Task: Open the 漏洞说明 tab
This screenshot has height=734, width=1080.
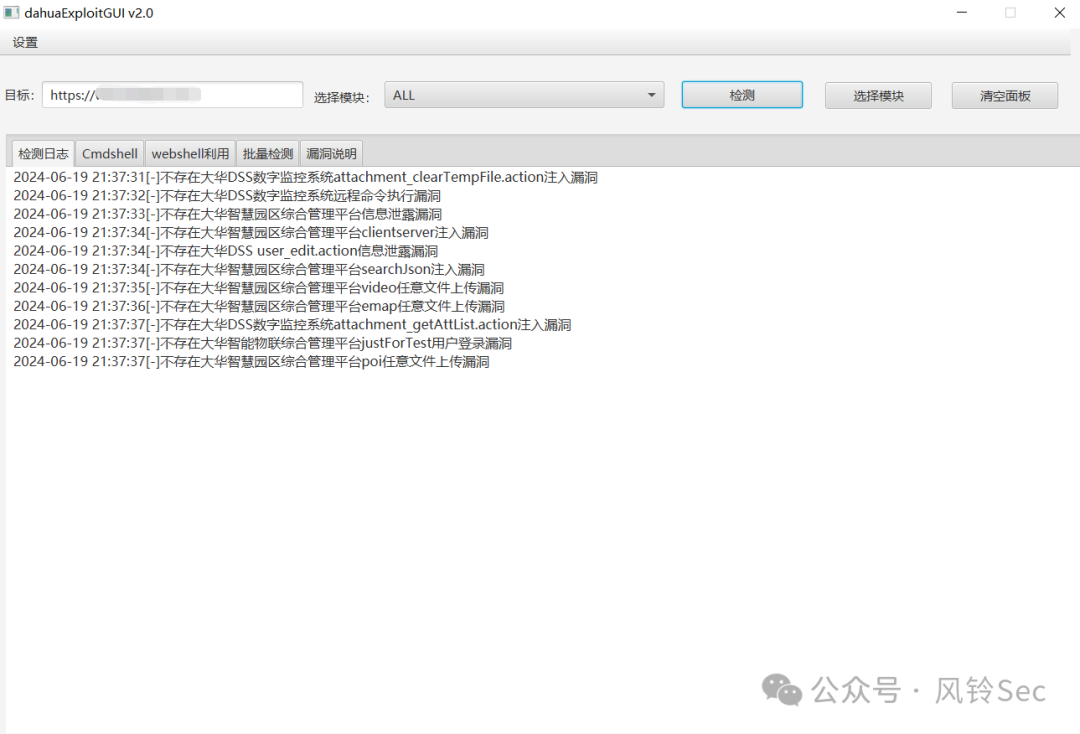Action: (x=331, y=154)
